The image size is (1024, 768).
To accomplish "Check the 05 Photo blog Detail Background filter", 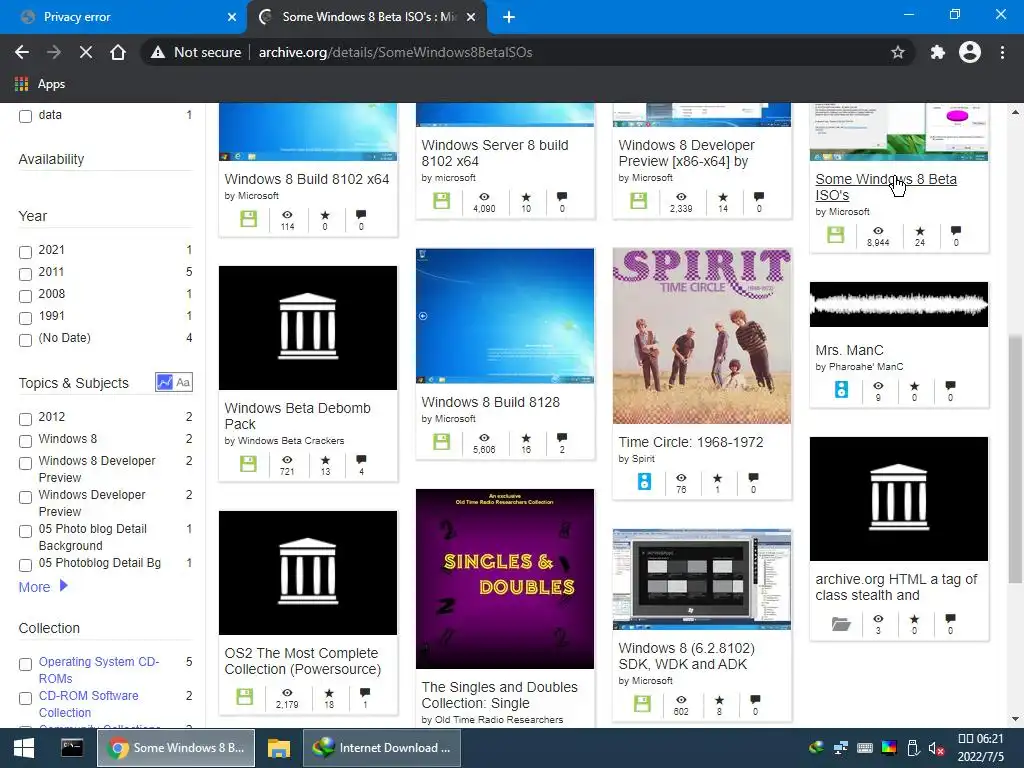I will click(25, 532).
